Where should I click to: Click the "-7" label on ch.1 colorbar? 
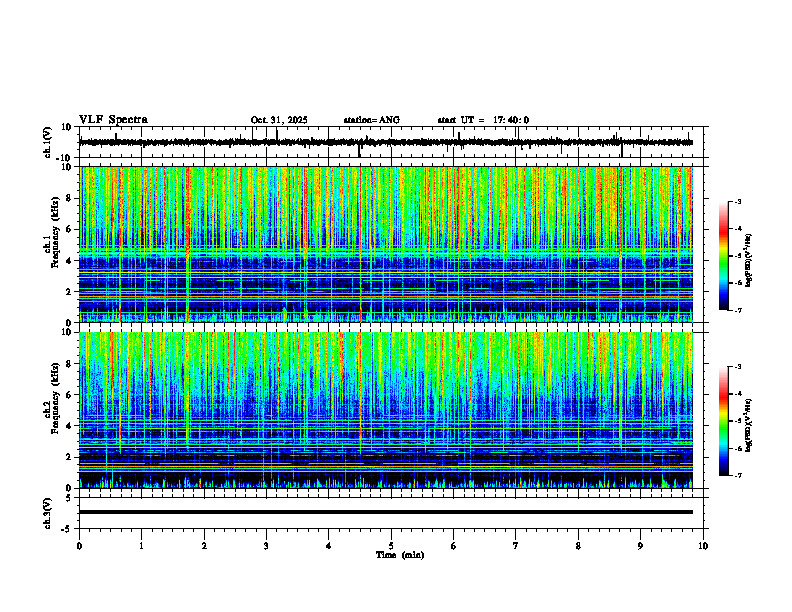(737, 310)
